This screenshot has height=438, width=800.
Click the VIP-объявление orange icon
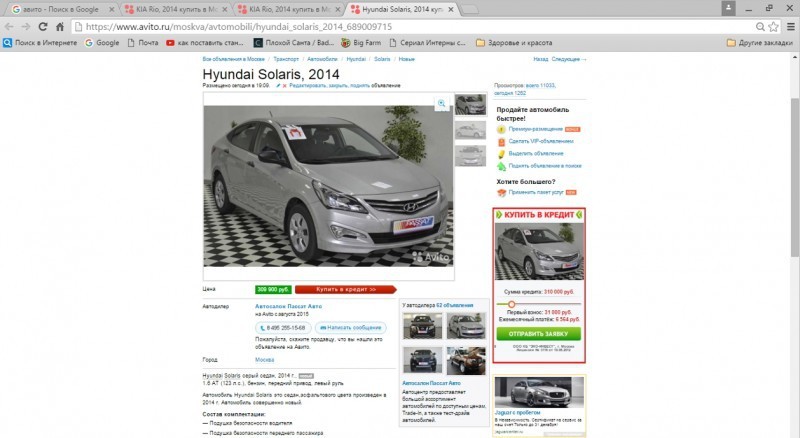pyautogui.click(x=502, y=142)
